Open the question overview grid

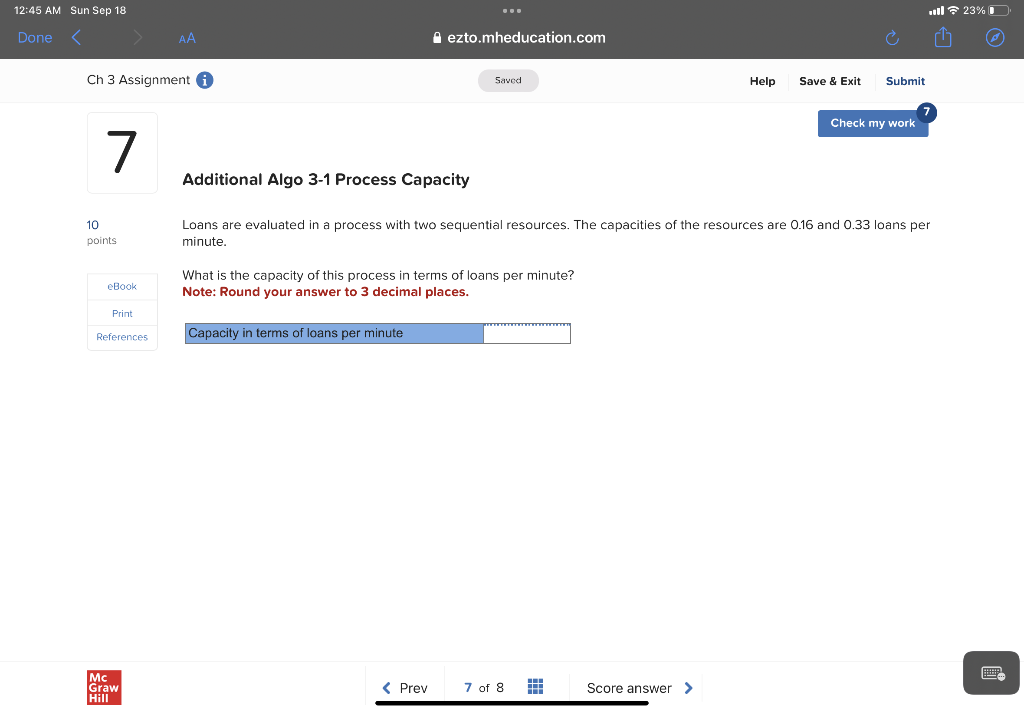click(x=535, y=687)
